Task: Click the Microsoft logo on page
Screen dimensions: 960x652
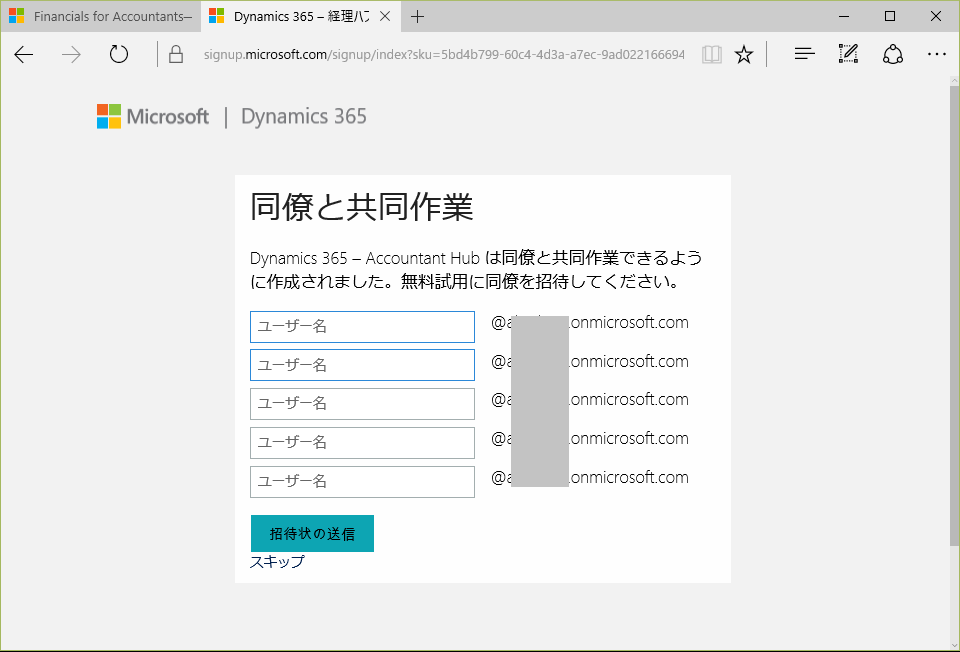Action: coord(152,116)
